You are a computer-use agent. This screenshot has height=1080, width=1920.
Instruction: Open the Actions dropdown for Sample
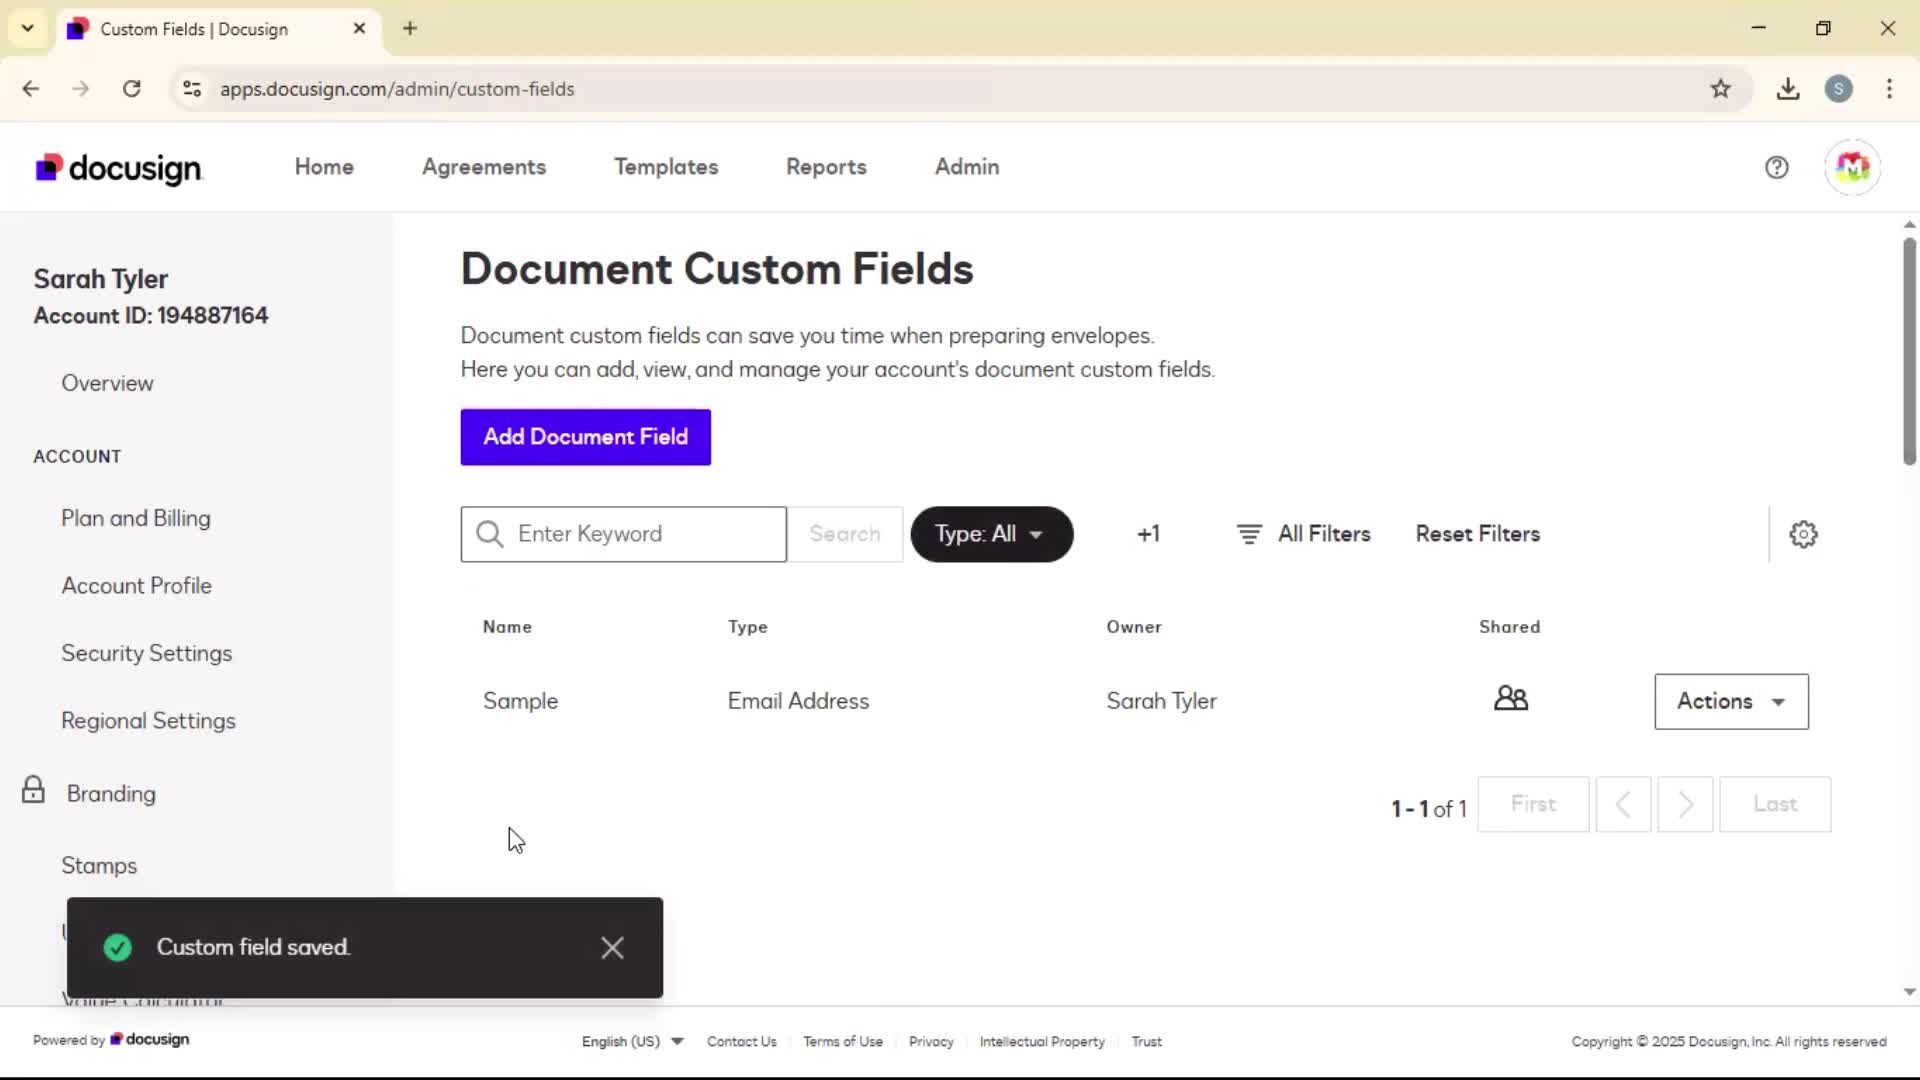[x=1731, y=701]
